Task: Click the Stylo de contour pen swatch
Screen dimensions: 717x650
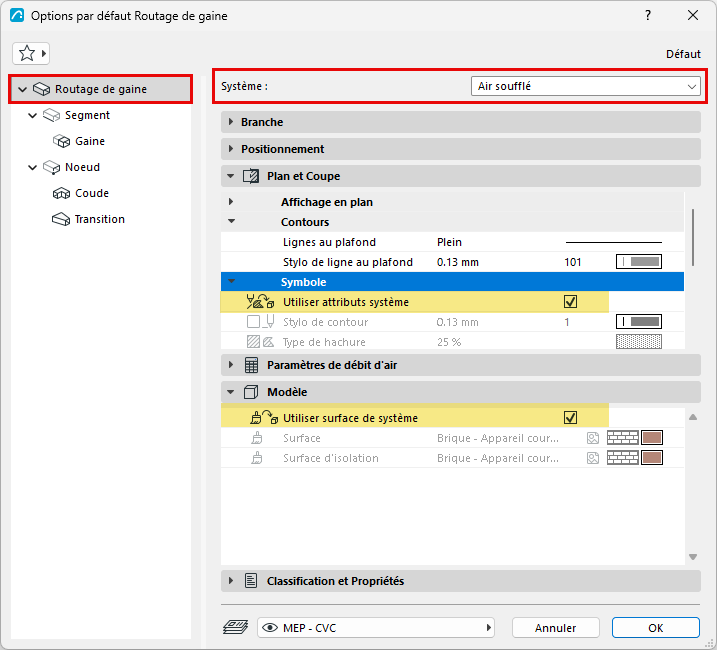Action: click(x=639, y=322)
